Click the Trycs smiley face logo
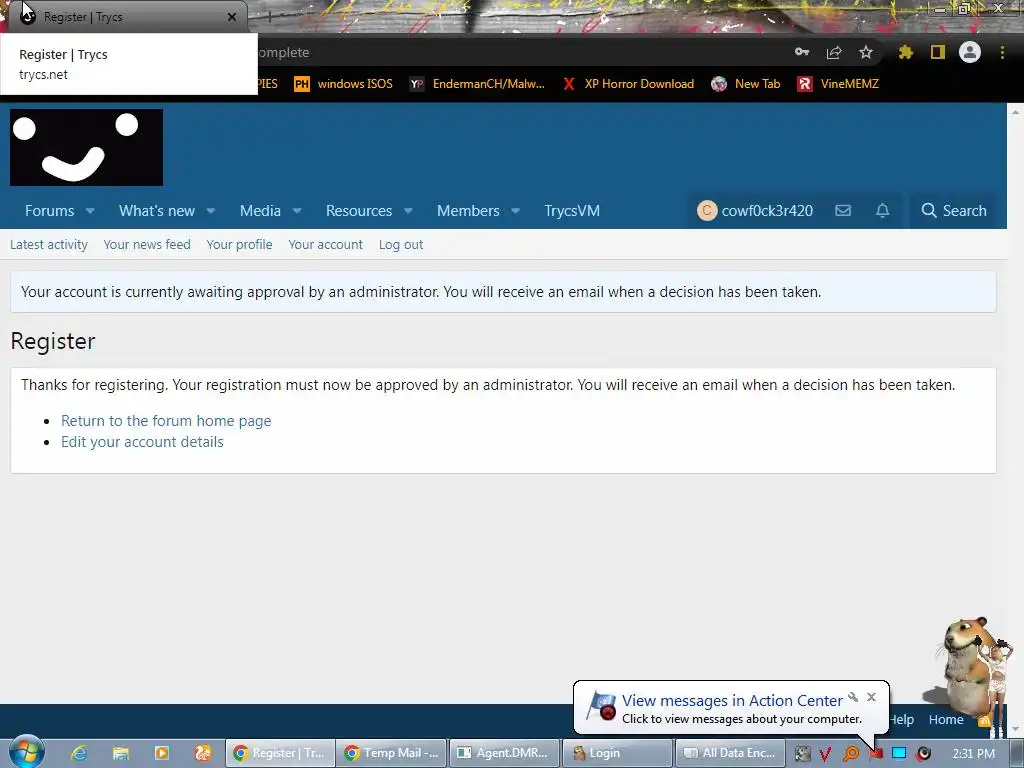 click(x=86, y=148)
